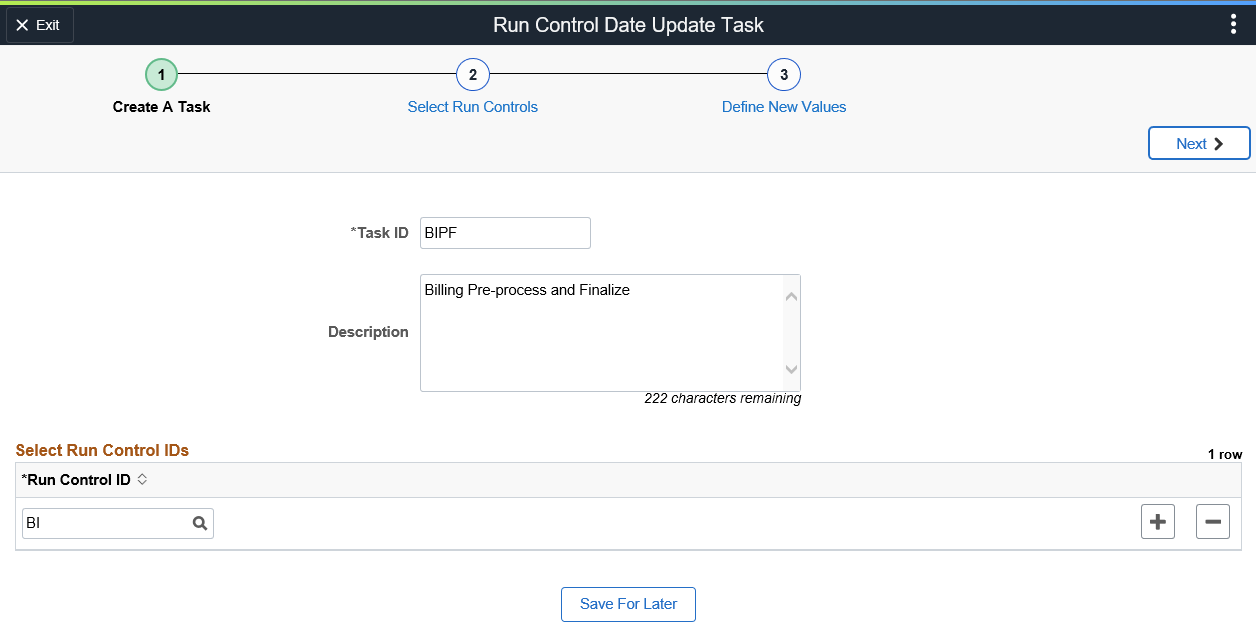The width and height of the screenshot is (1256, 631).
Task: Click the Exit link text
Action: [46, 24]
